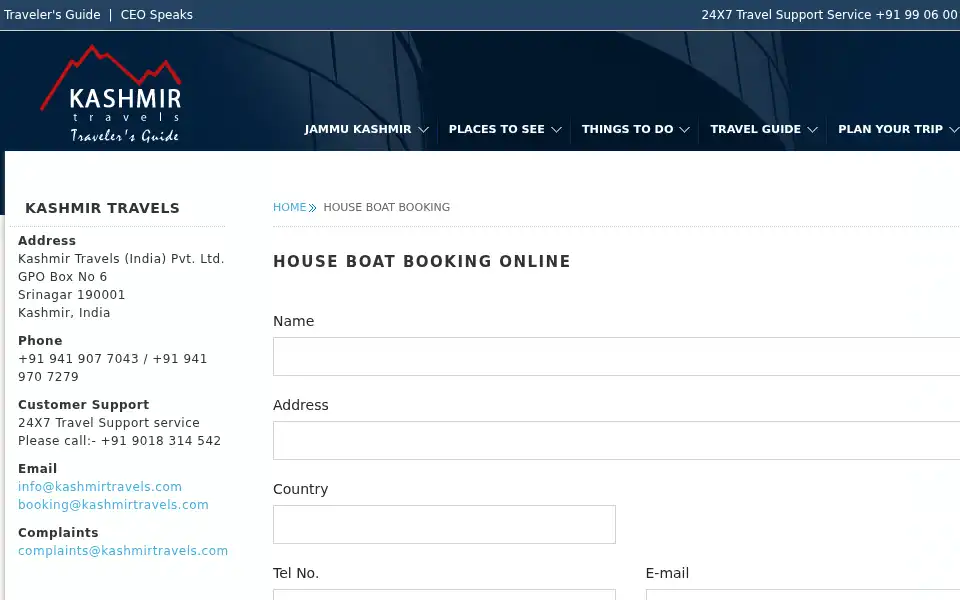Click the Customer Support heading

pos(83,405)
